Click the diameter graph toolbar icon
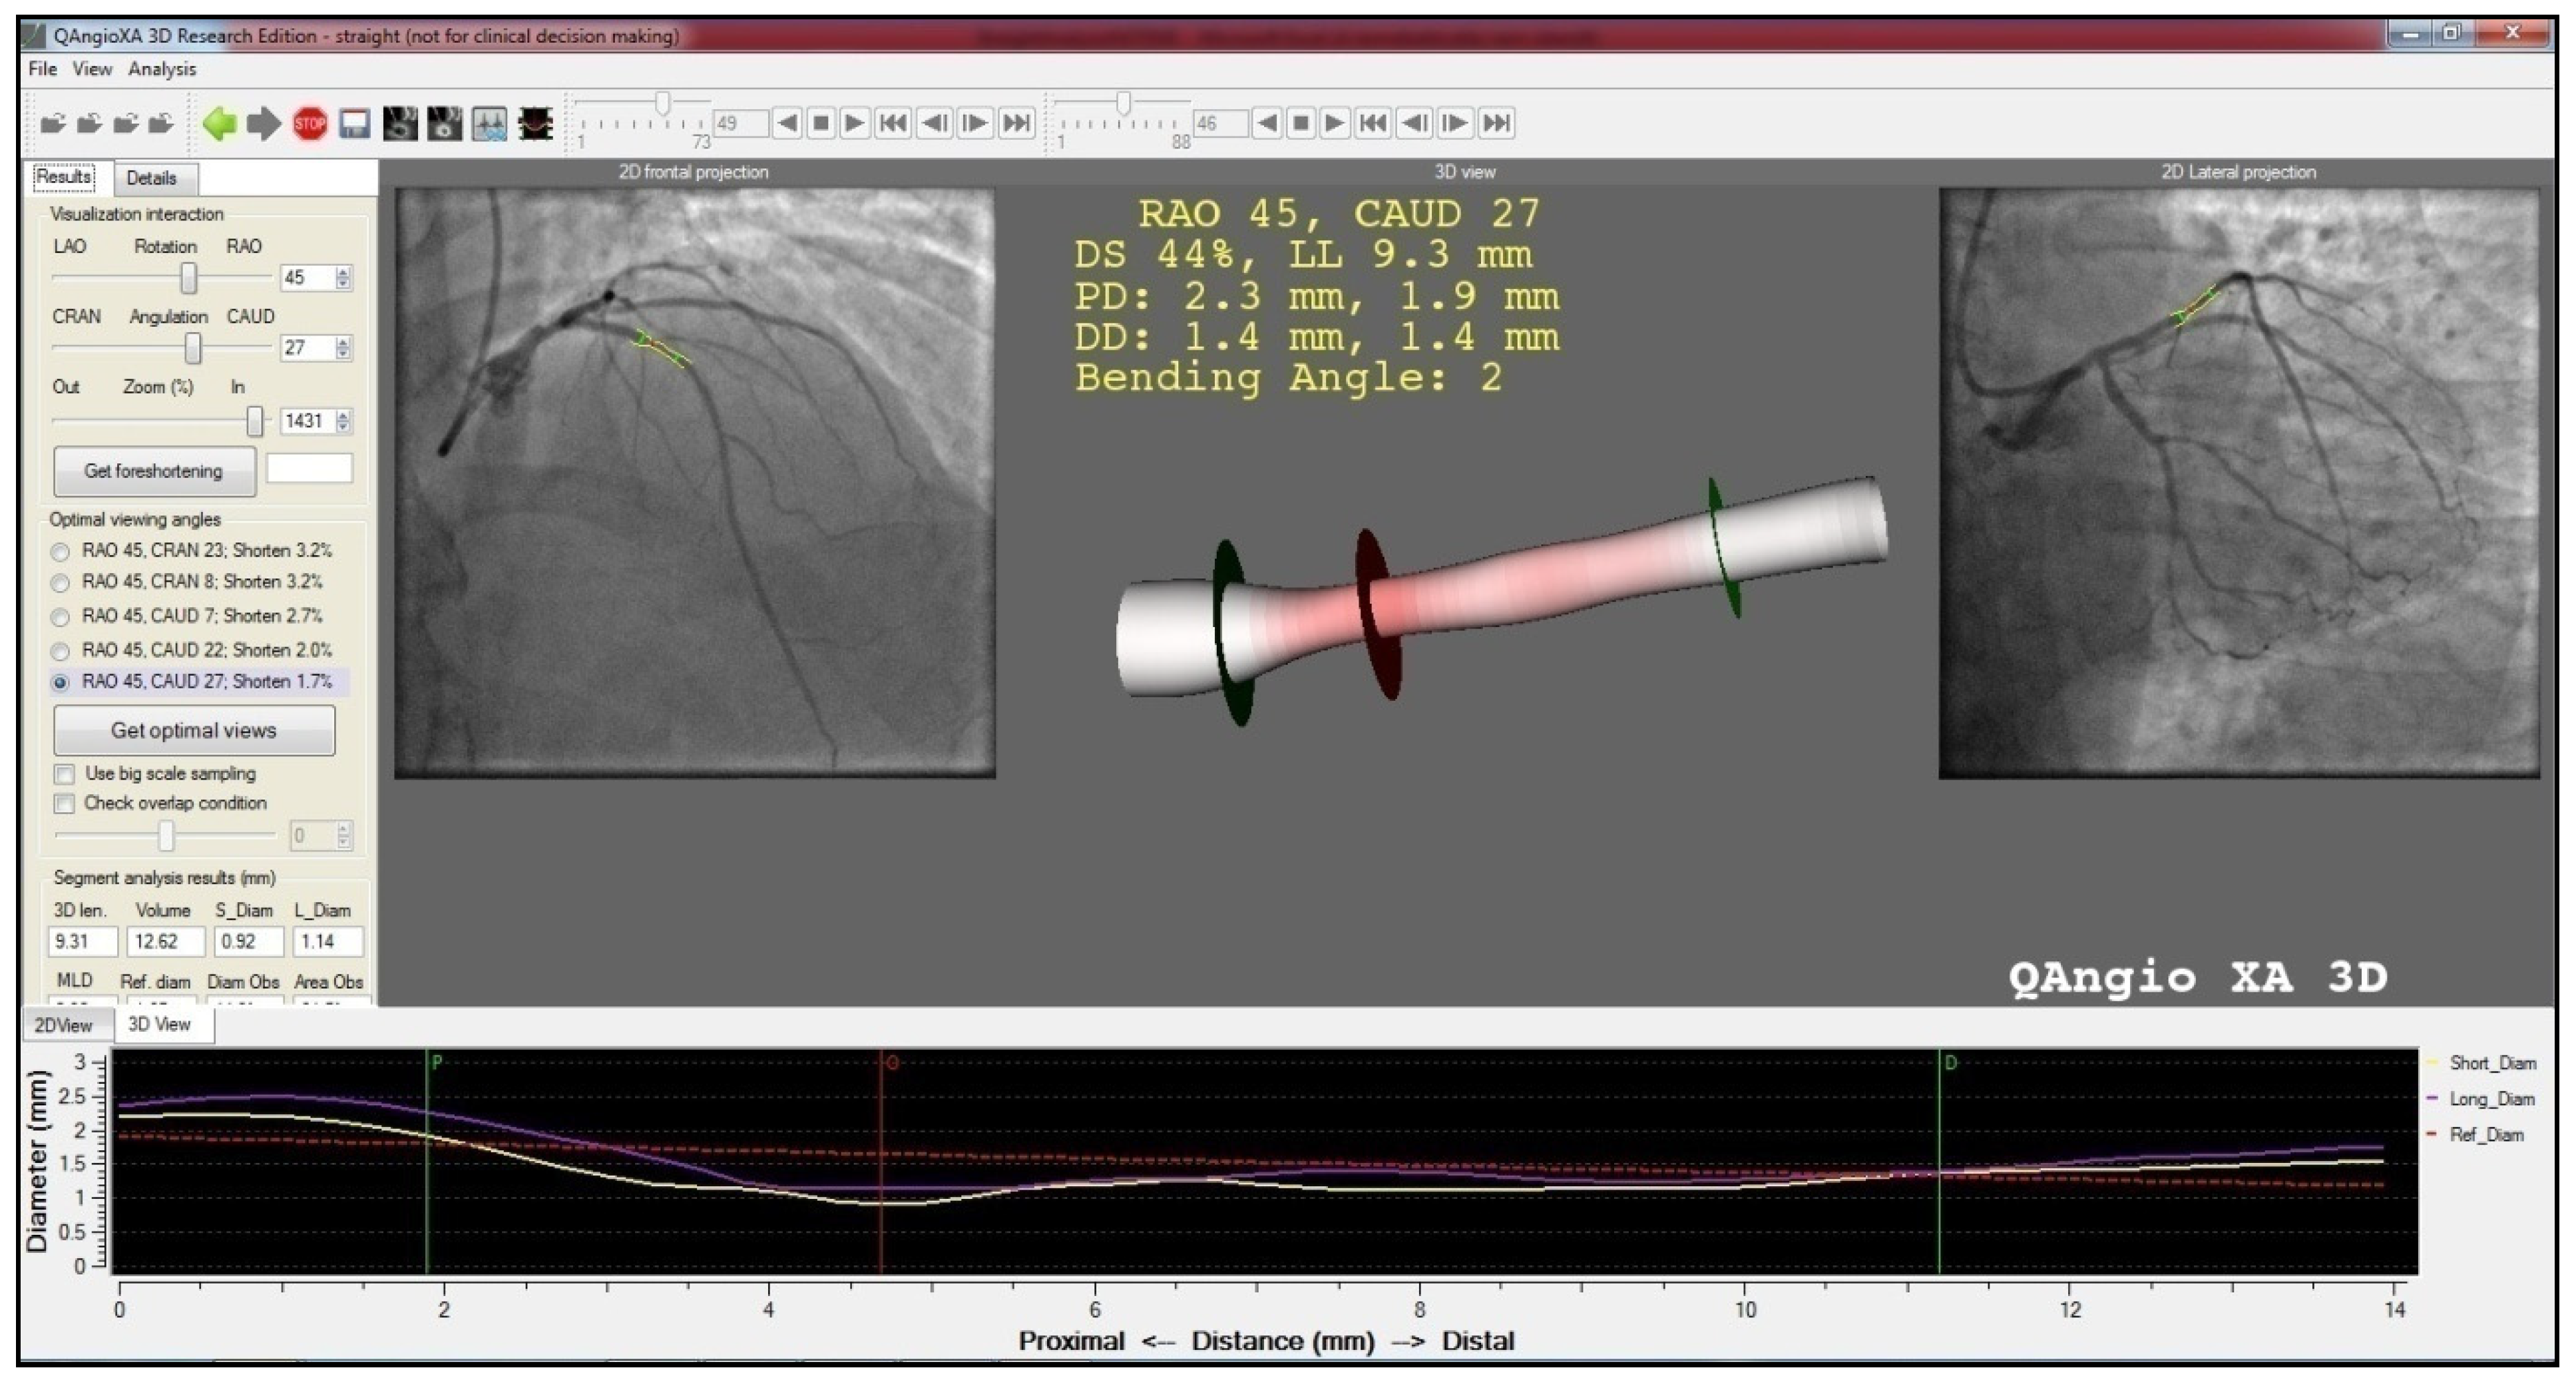 (489, 124)
